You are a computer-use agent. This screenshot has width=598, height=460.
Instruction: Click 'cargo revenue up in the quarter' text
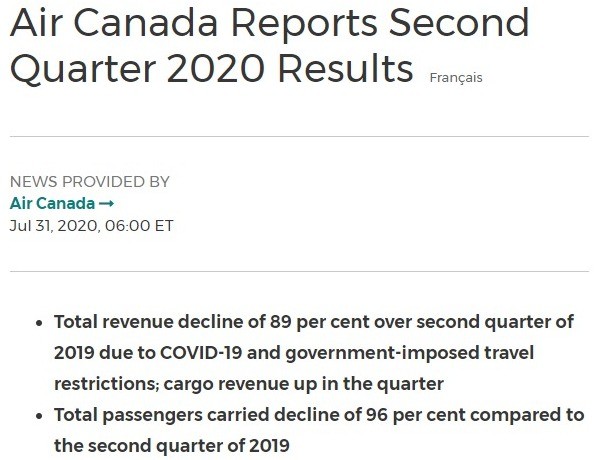point(304,384)
